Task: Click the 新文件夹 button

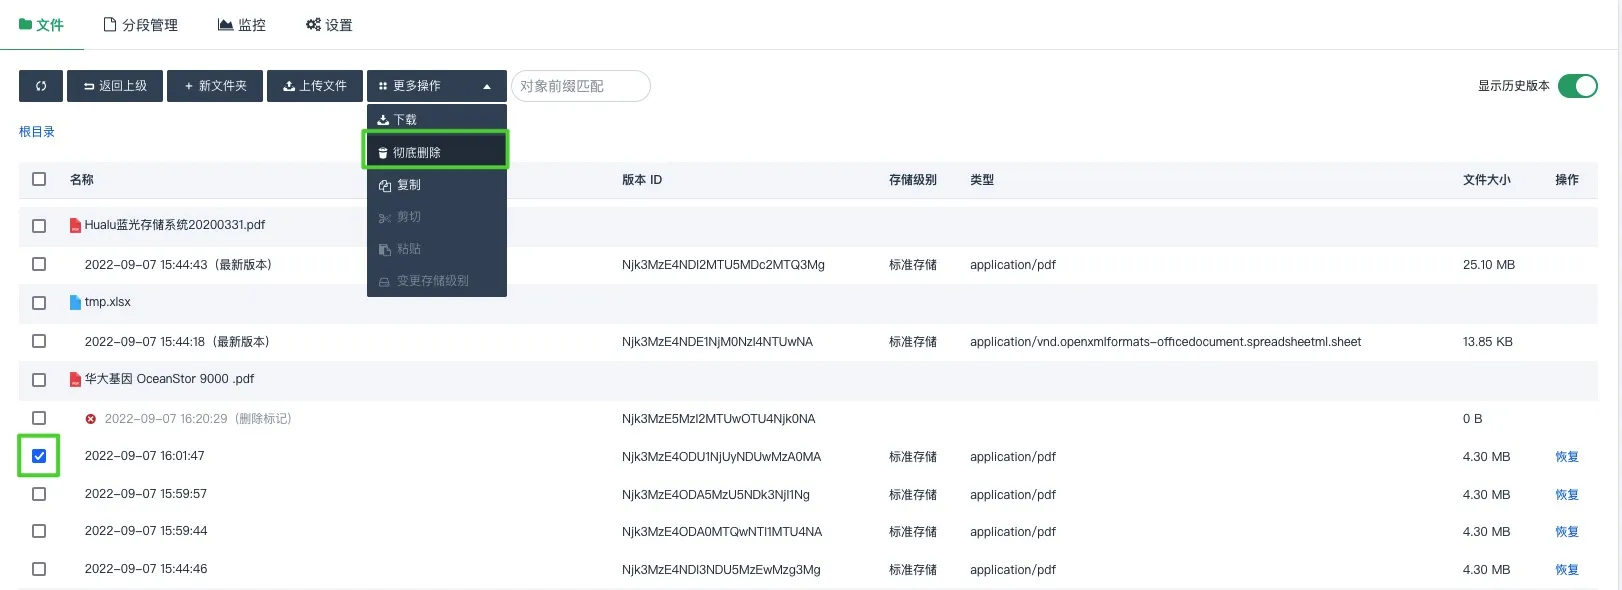Action: tap(215, 86)
